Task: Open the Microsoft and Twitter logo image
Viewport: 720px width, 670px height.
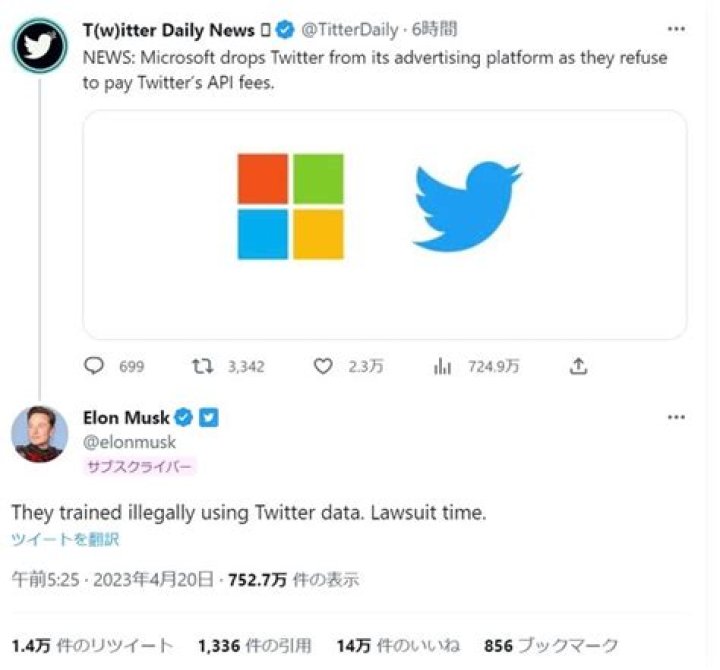Action: tap(385, 225)
